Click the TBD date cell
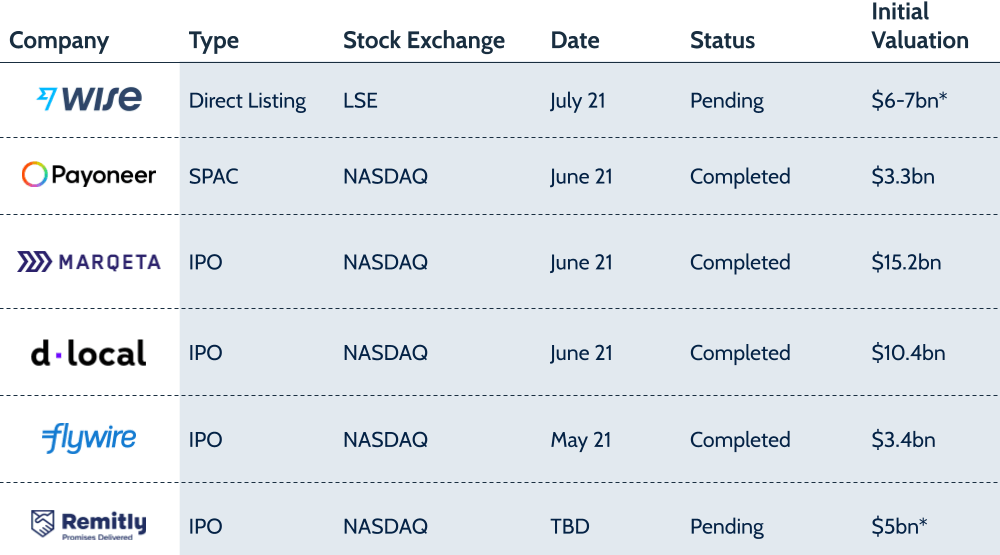This screenshot has width=1000, height=555. point(569,527)
